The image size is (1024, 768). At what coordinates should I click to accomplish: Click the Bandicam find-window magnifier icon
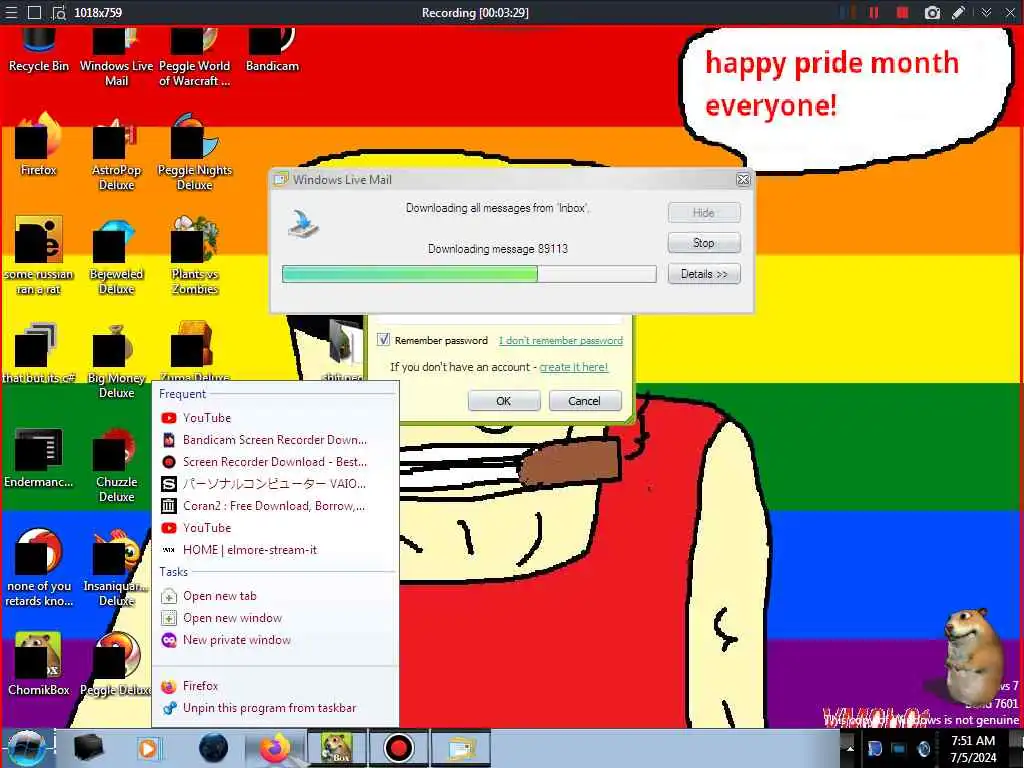pos(59,12)
